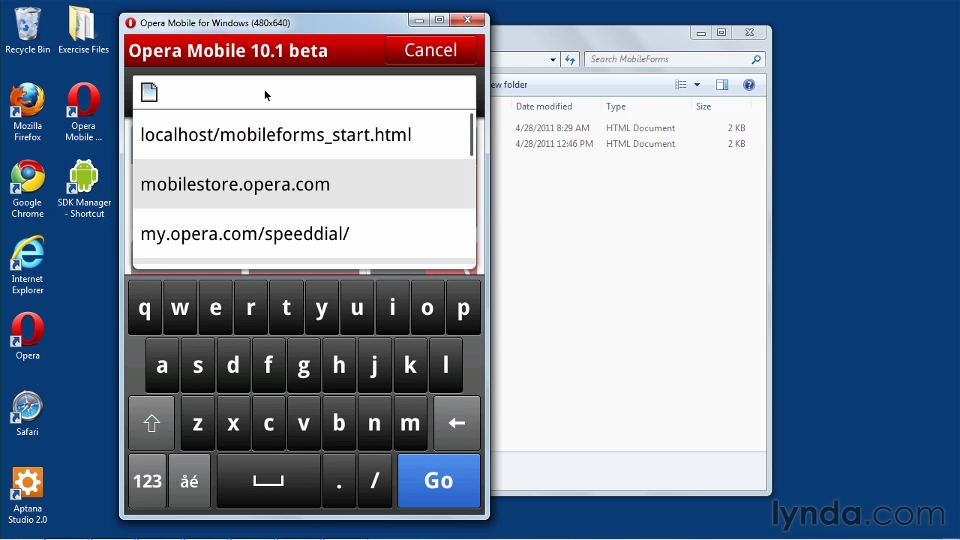This screenshot has height=540, width=960.
Task: Click the page icon in the address bar
Action: [149, 92]
